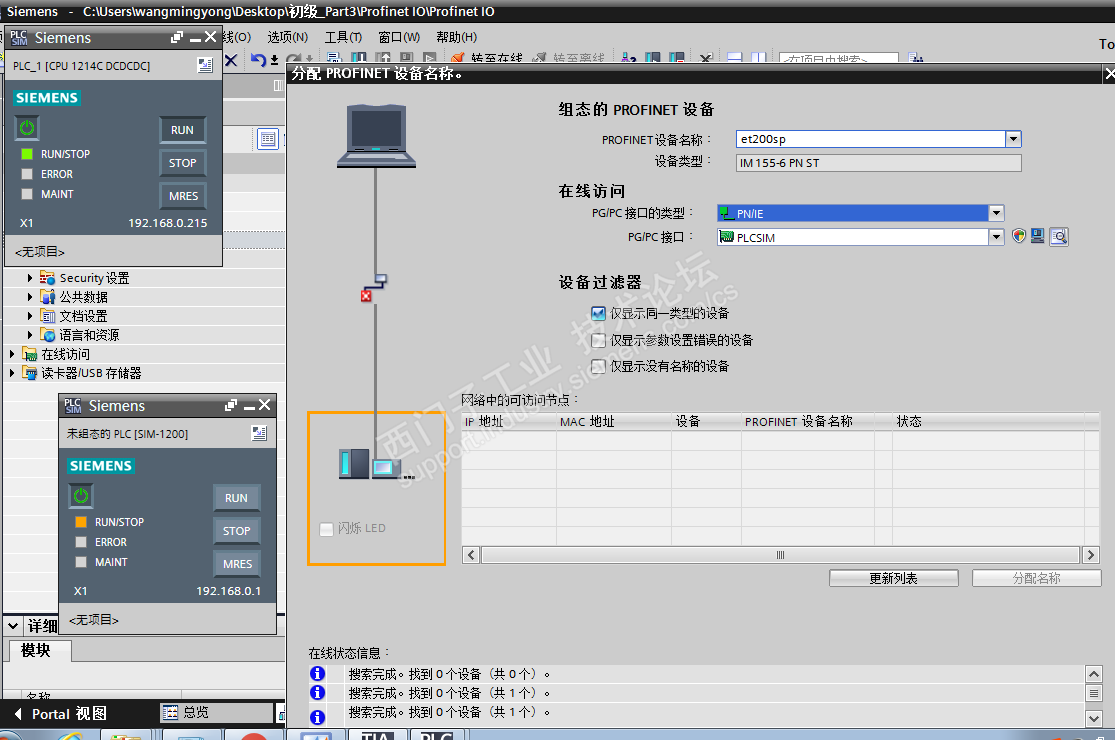Toggle 仅显示同一类型的设备 checkbox
Screen dimensions: 1115x740
click(599, 313)
